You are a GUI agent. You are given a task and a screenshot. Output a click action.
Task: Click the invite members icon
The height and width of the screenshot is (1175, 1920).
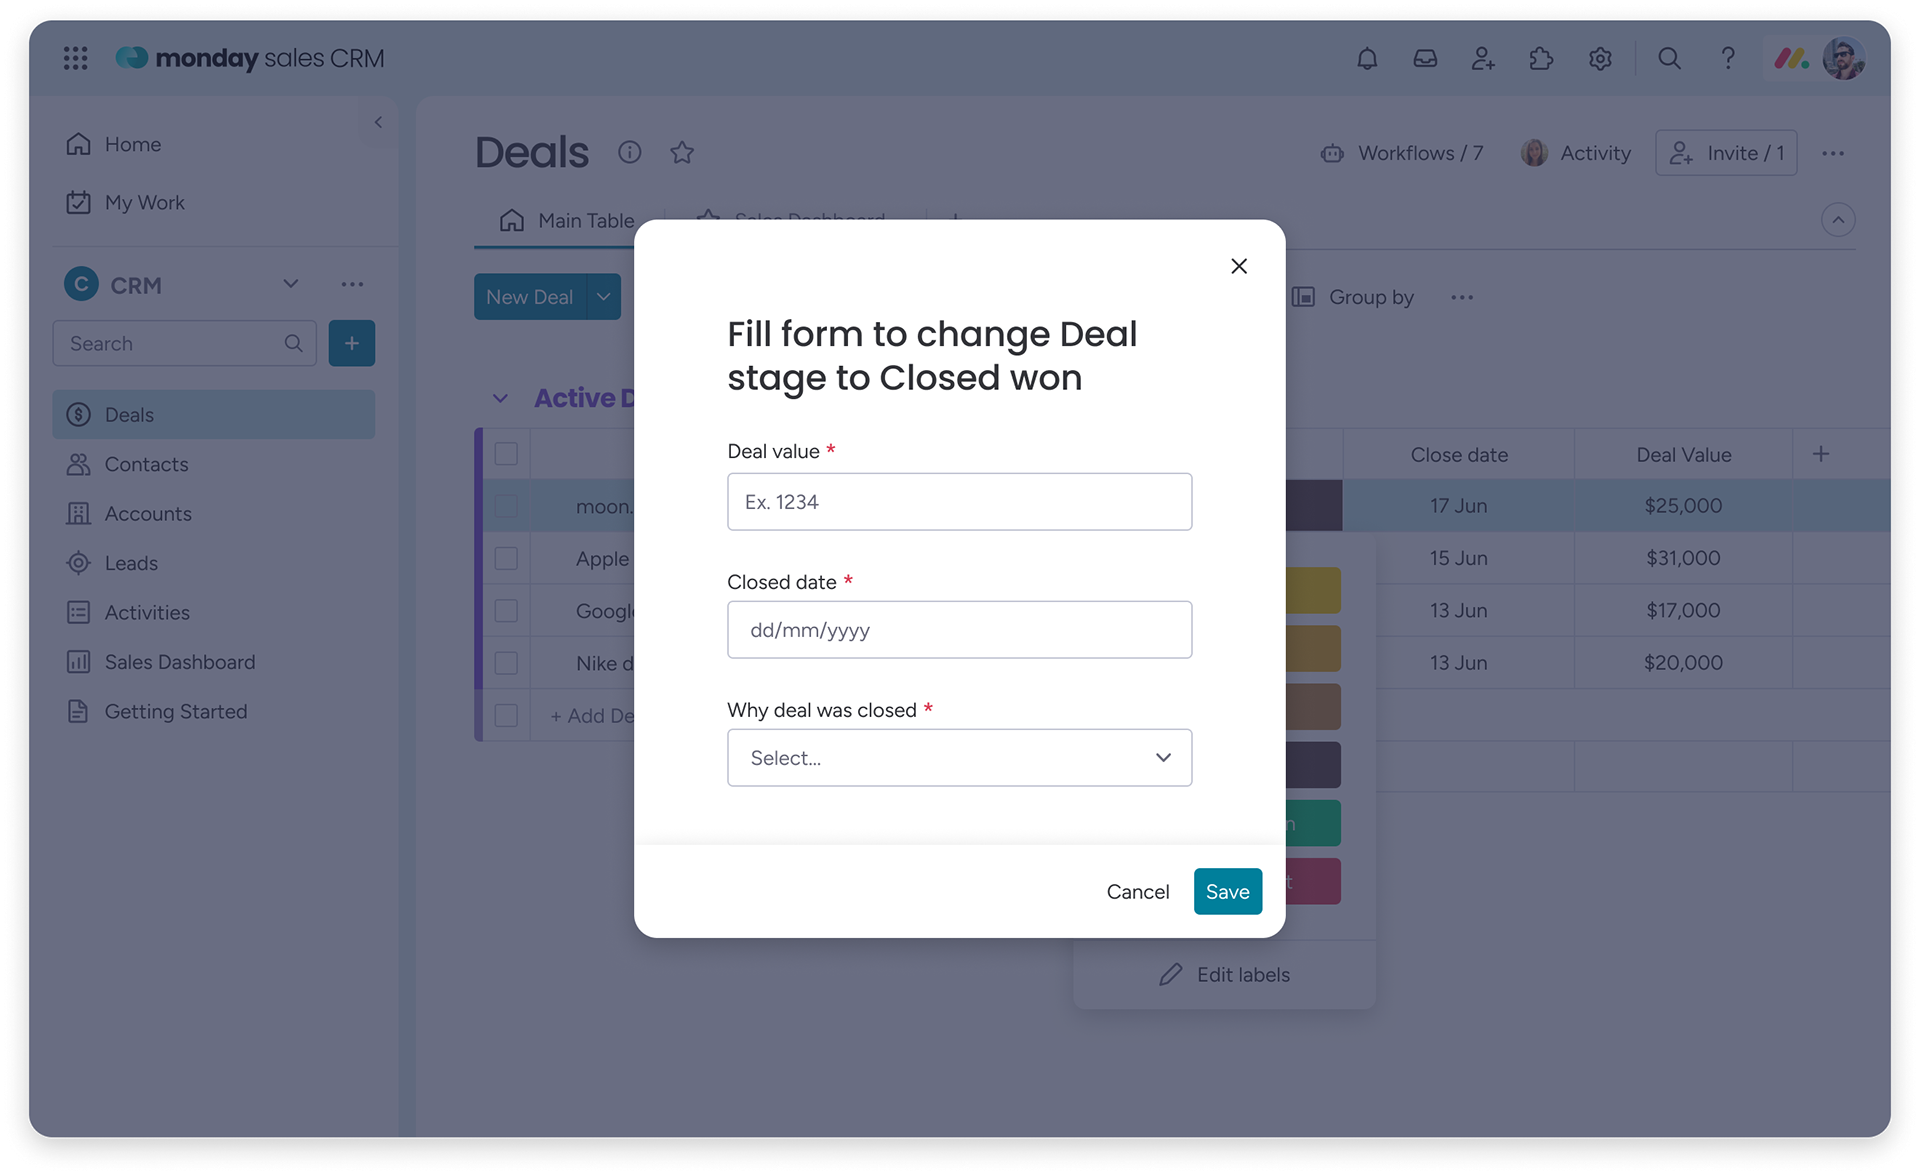click(x=1483, y=59)
